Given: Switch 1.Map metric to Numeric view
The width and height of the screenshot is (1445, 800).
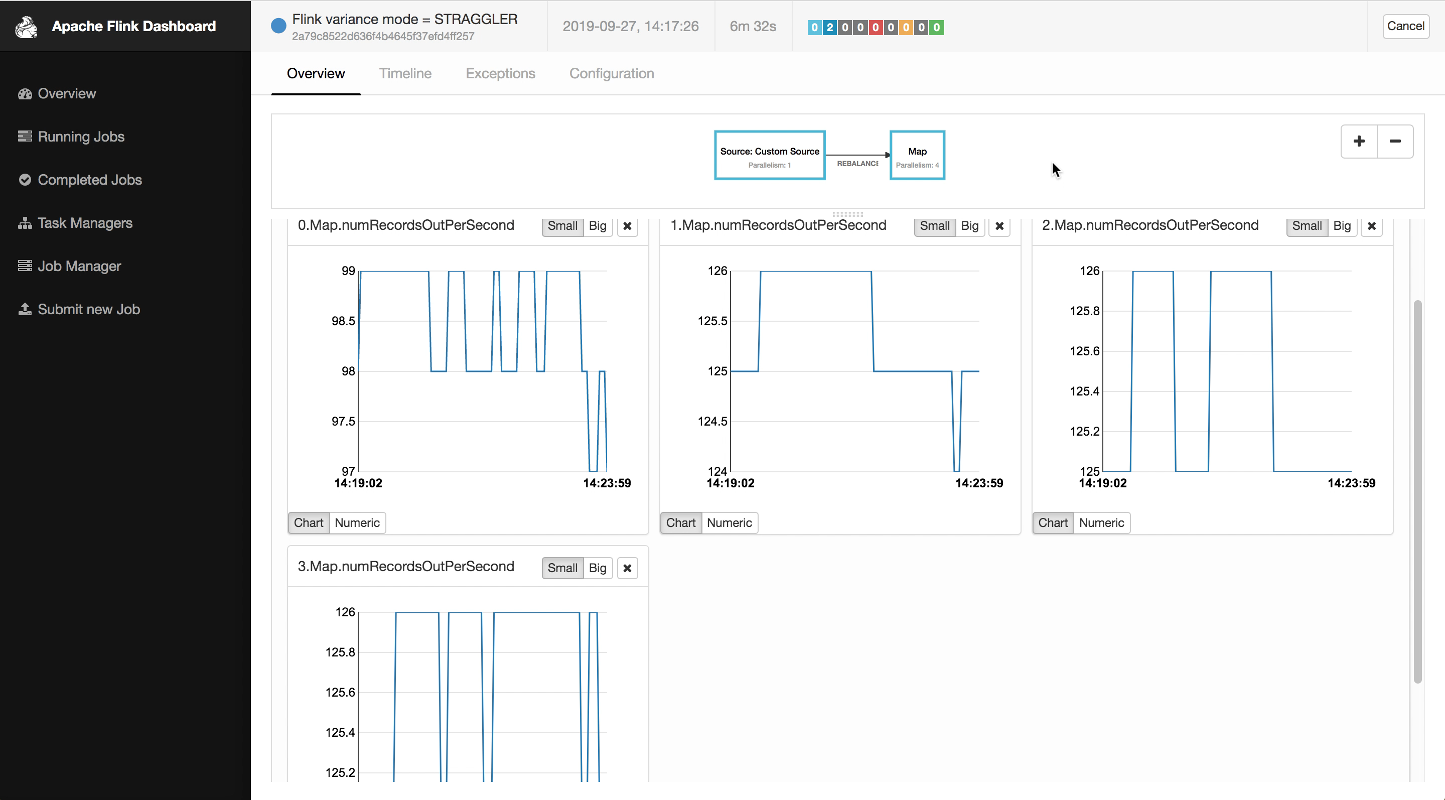Looking at the screenshot, I should tap(729, 523).
